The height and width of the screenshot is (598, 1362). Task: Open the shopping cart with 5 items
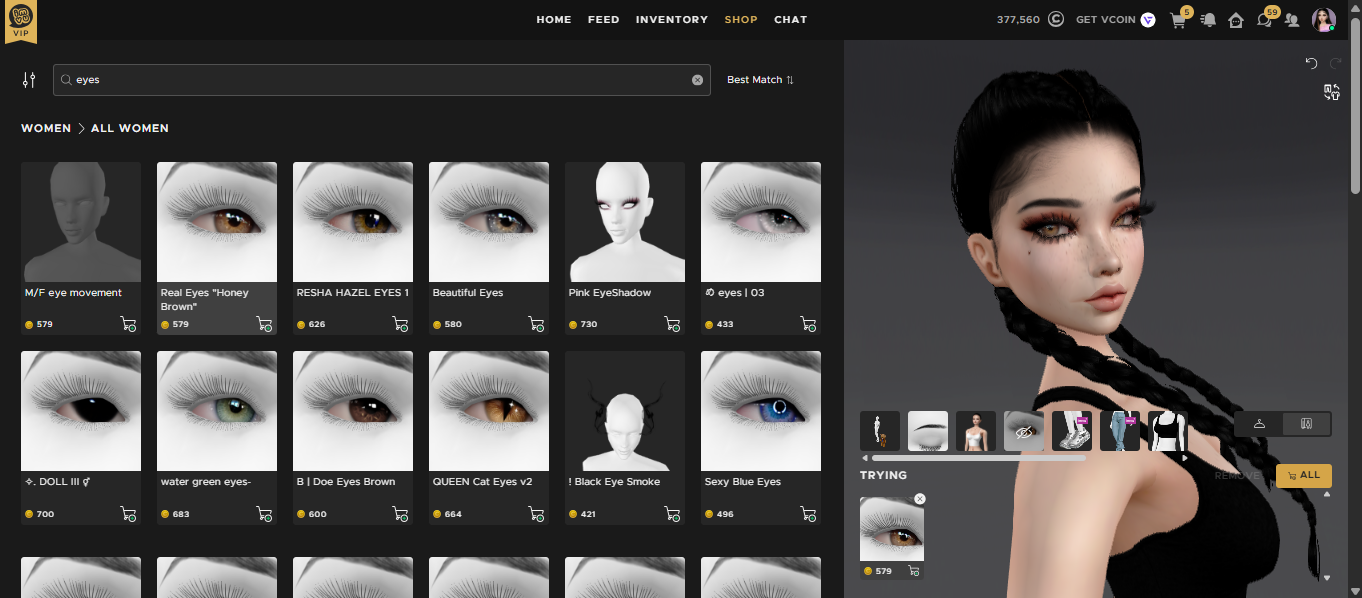coord(1178,20)
